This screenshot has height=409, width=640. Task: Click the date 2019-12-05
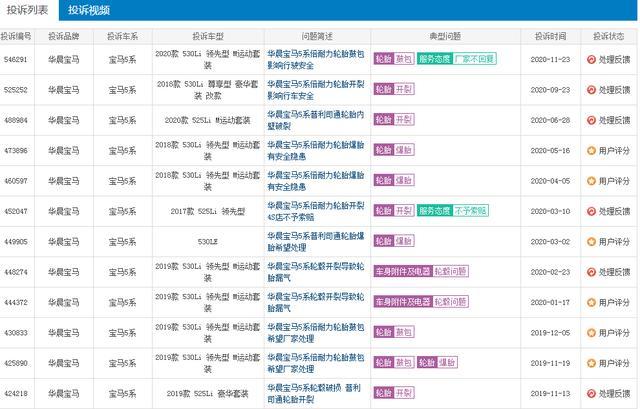550,333
